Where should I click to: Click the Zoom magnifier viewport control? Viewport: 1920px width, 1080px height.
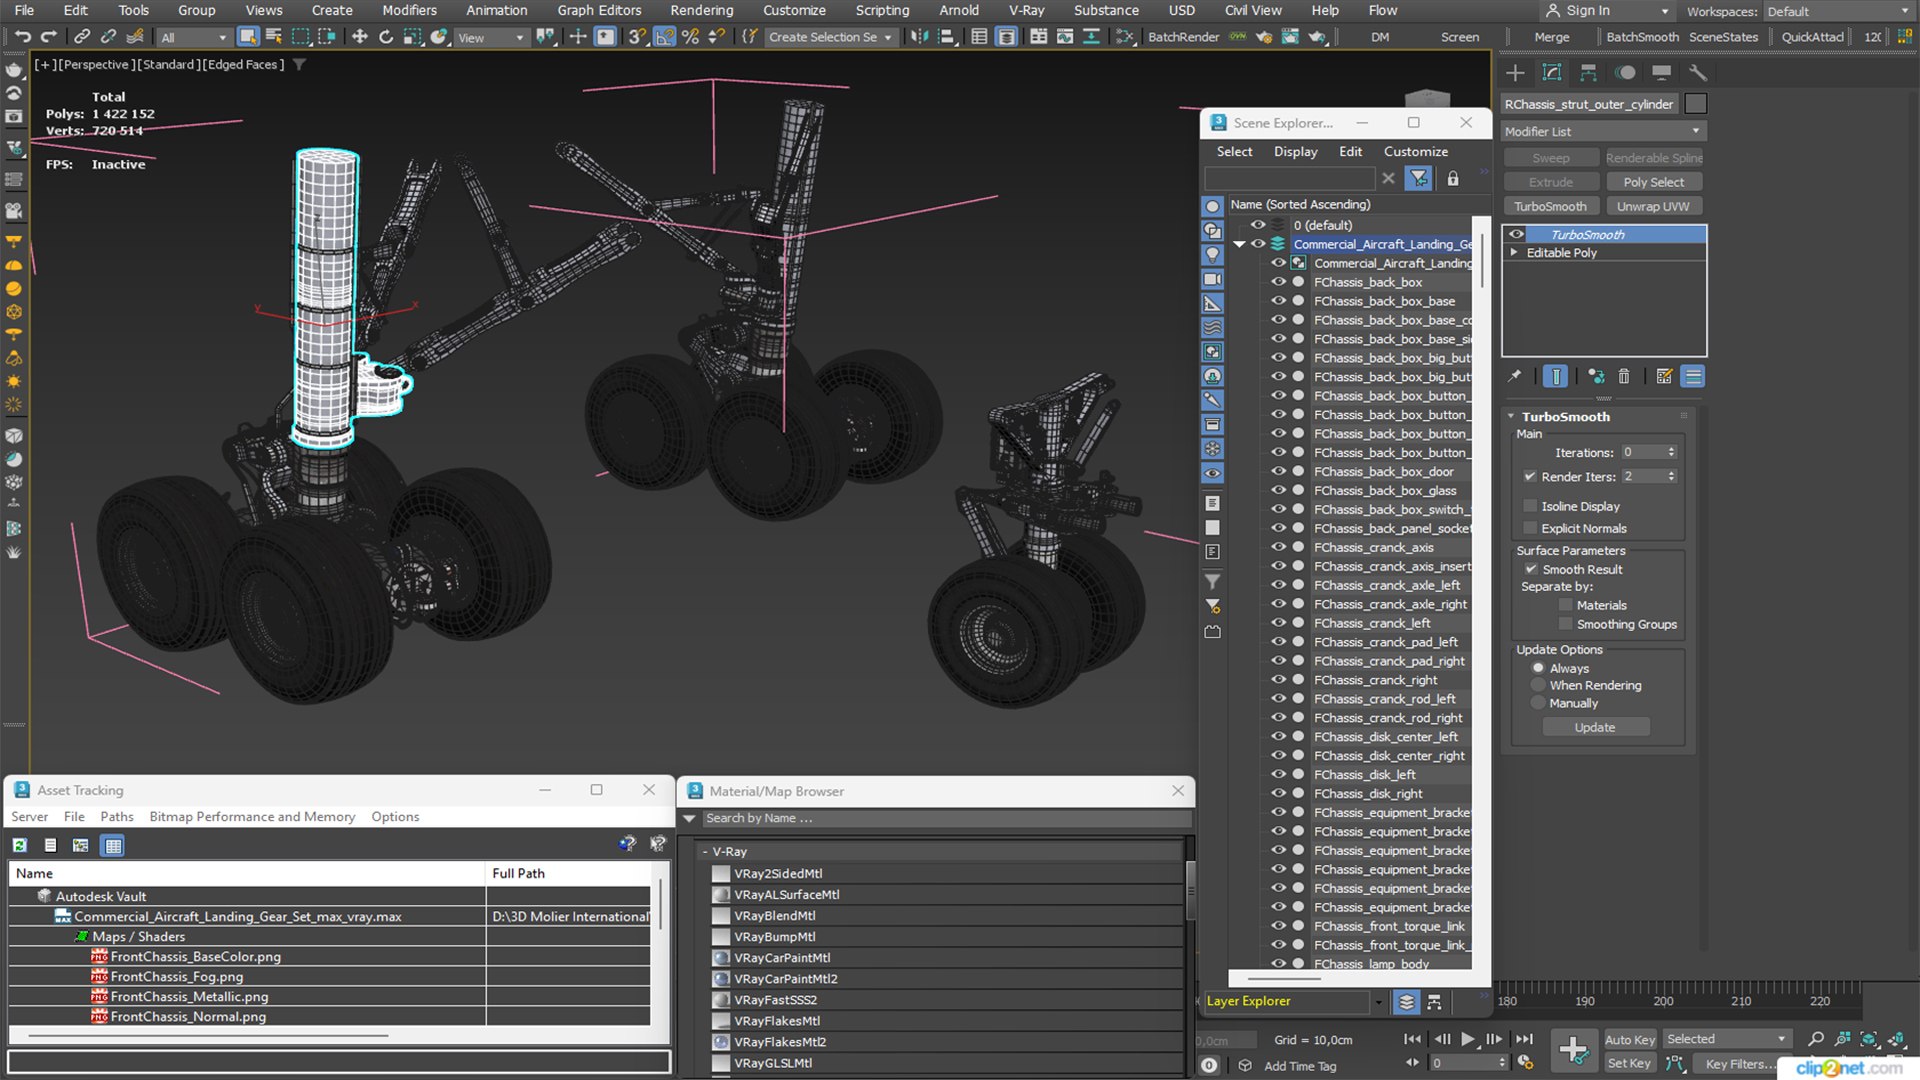(1816, 1039)
